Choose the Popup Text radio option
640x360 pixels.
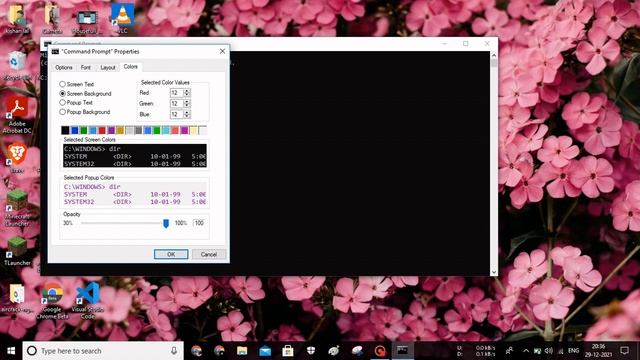(62, 102)
